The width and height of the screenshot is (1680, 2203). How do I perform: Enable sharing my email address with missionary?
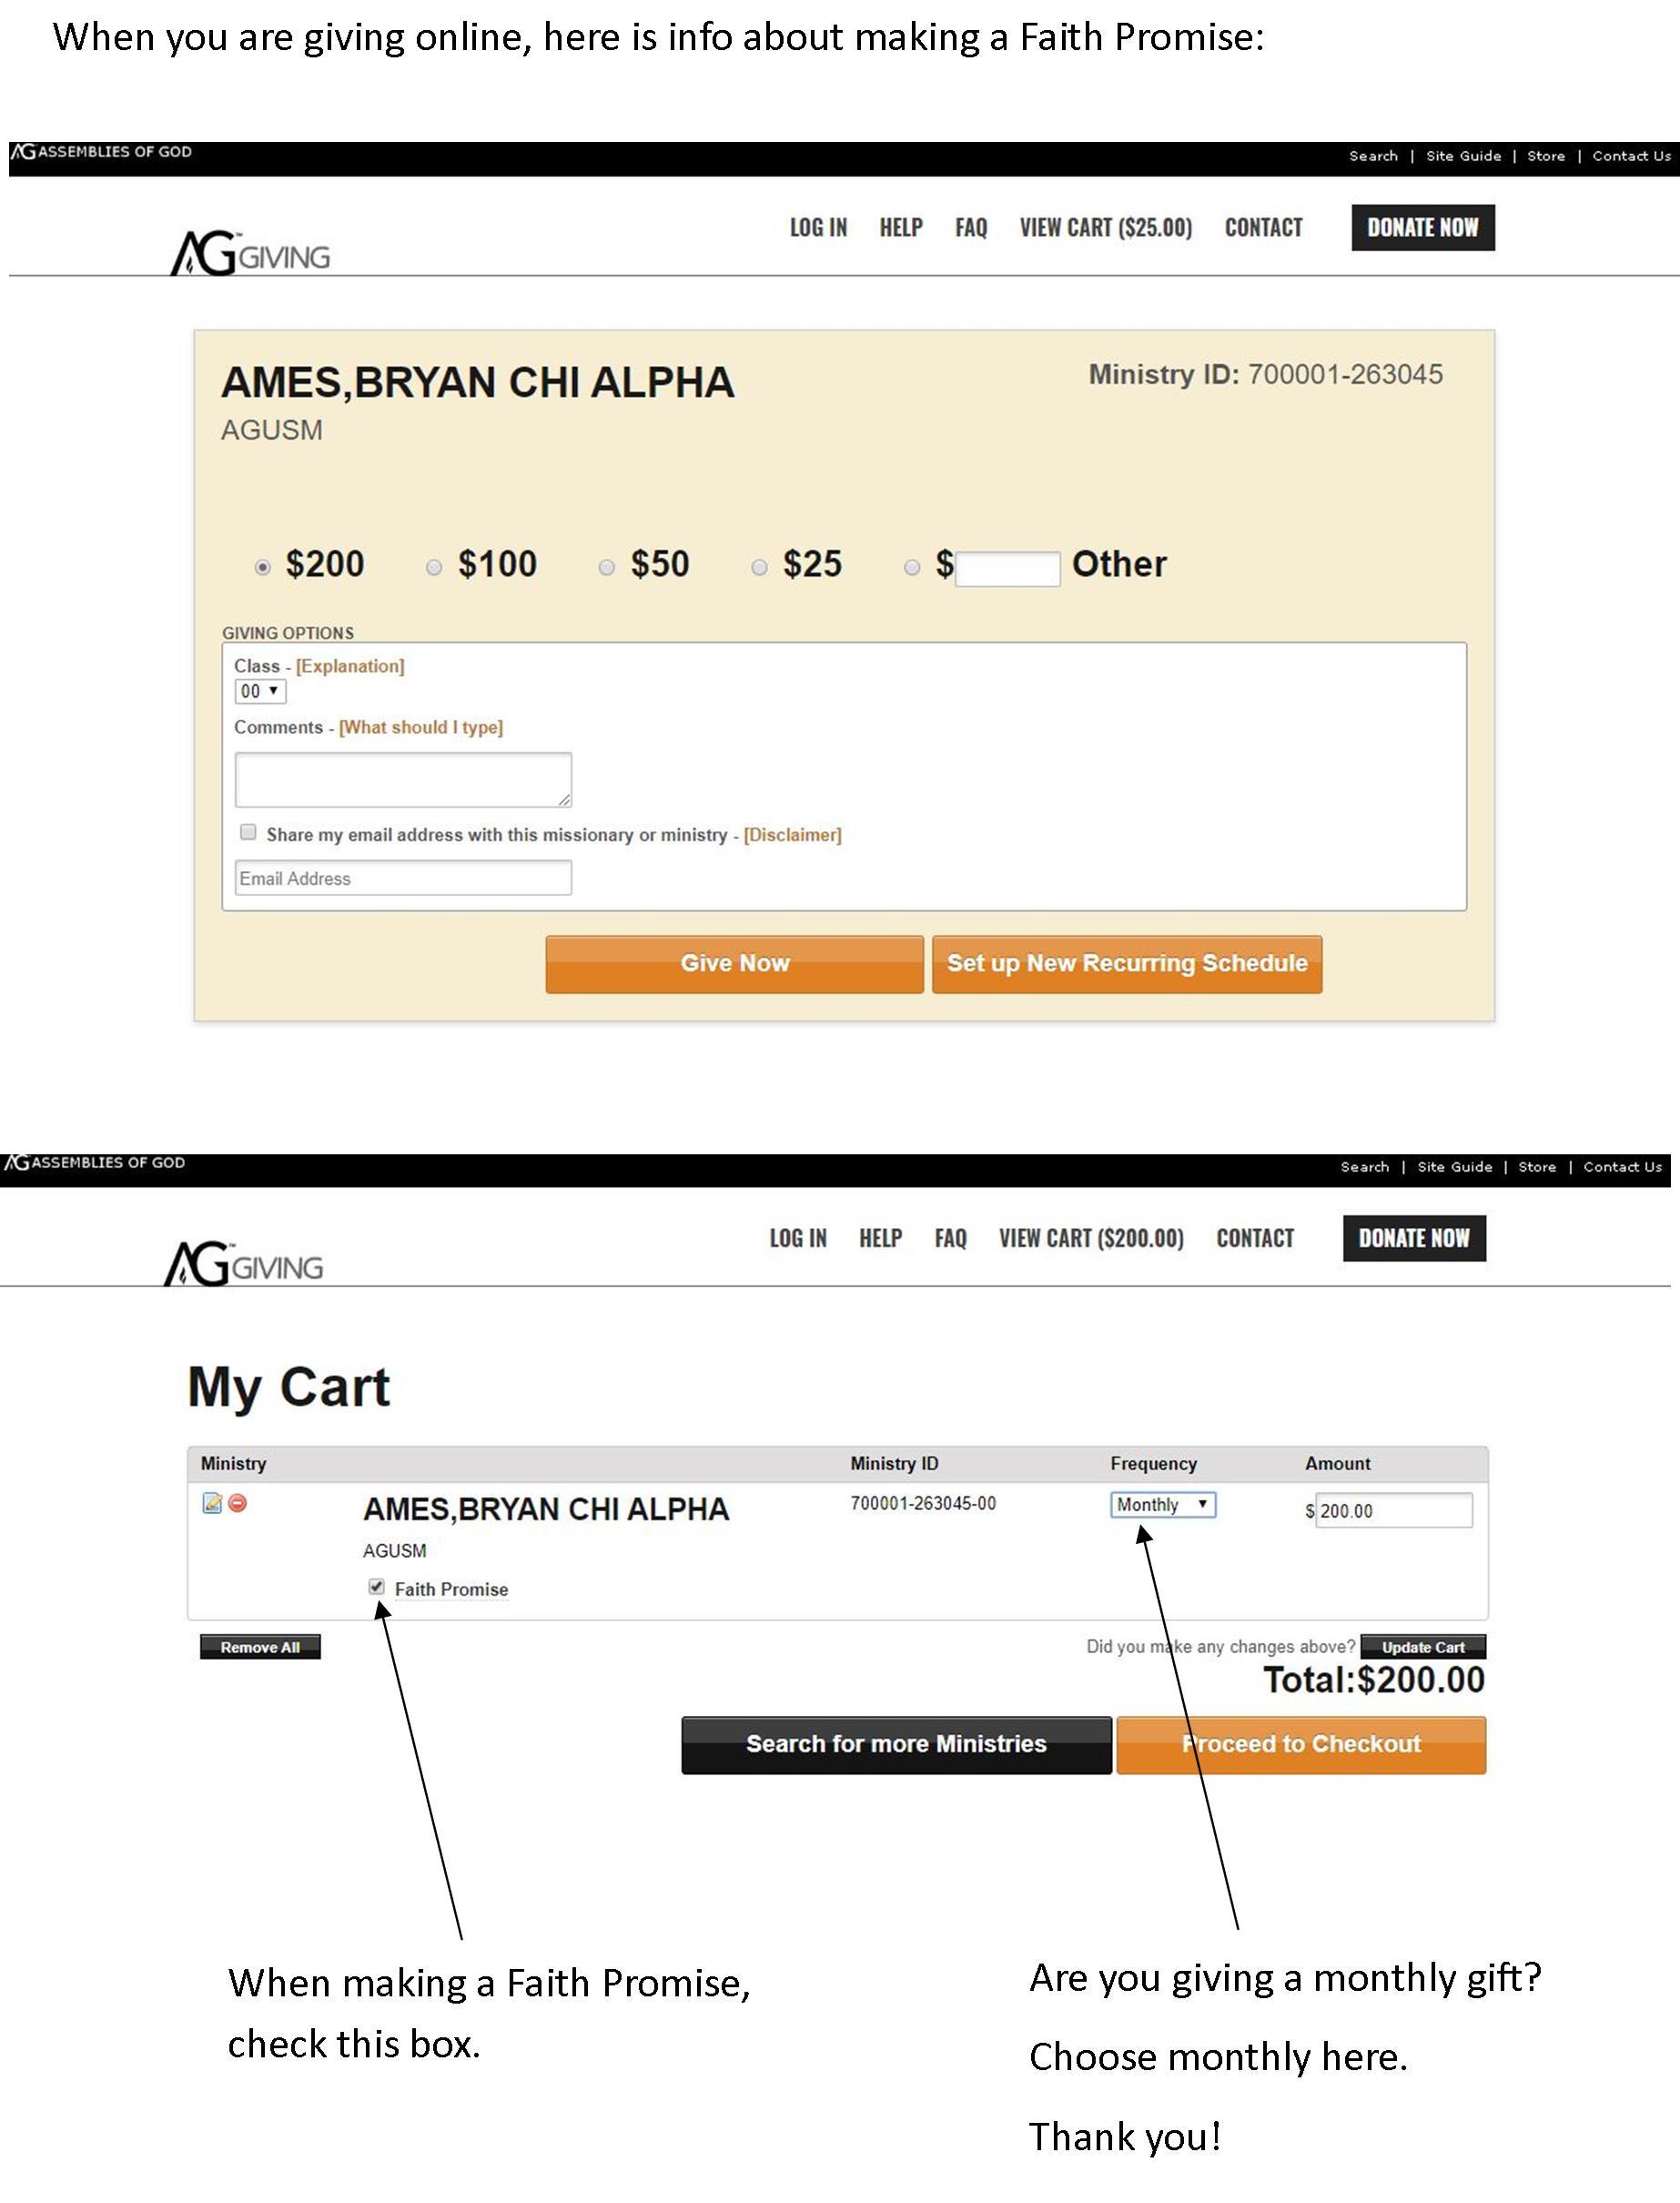(248, 832)
